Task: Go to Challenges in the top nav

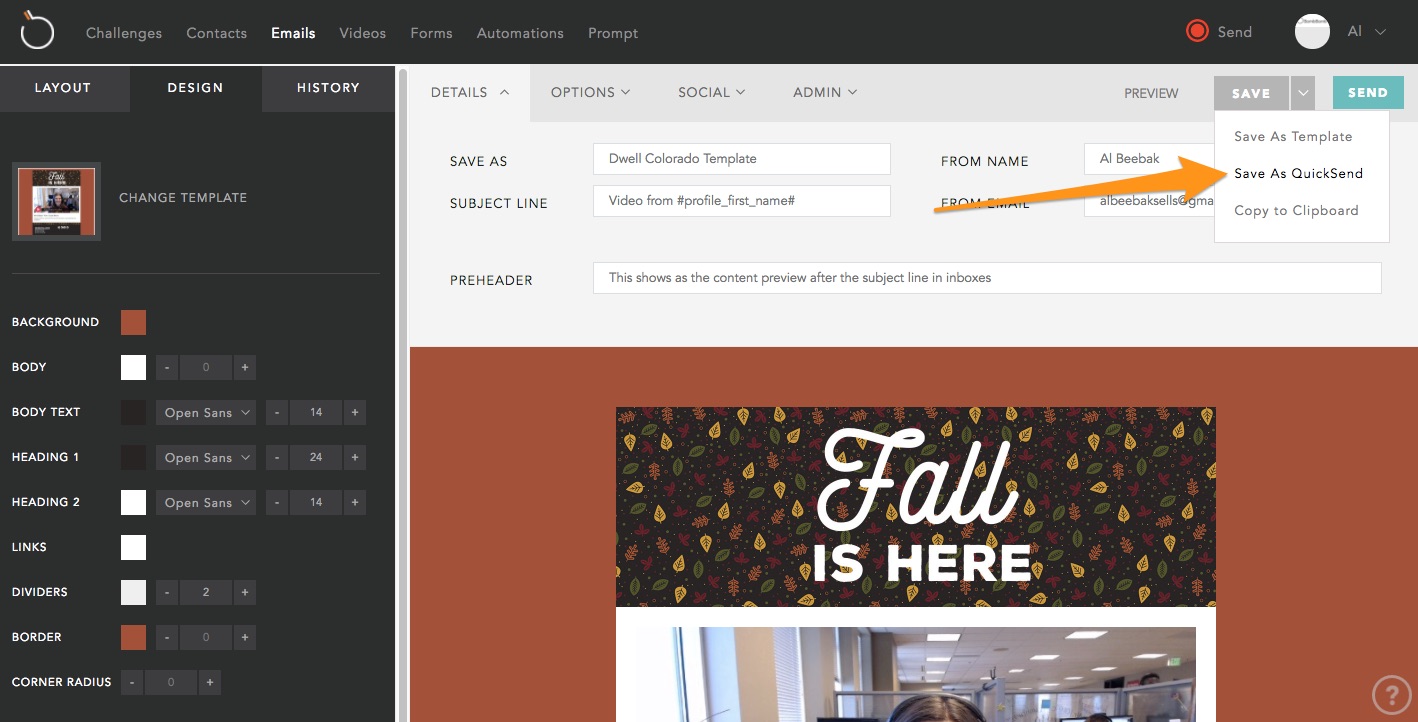Action: pyautogui.click(x=124, y=33)
